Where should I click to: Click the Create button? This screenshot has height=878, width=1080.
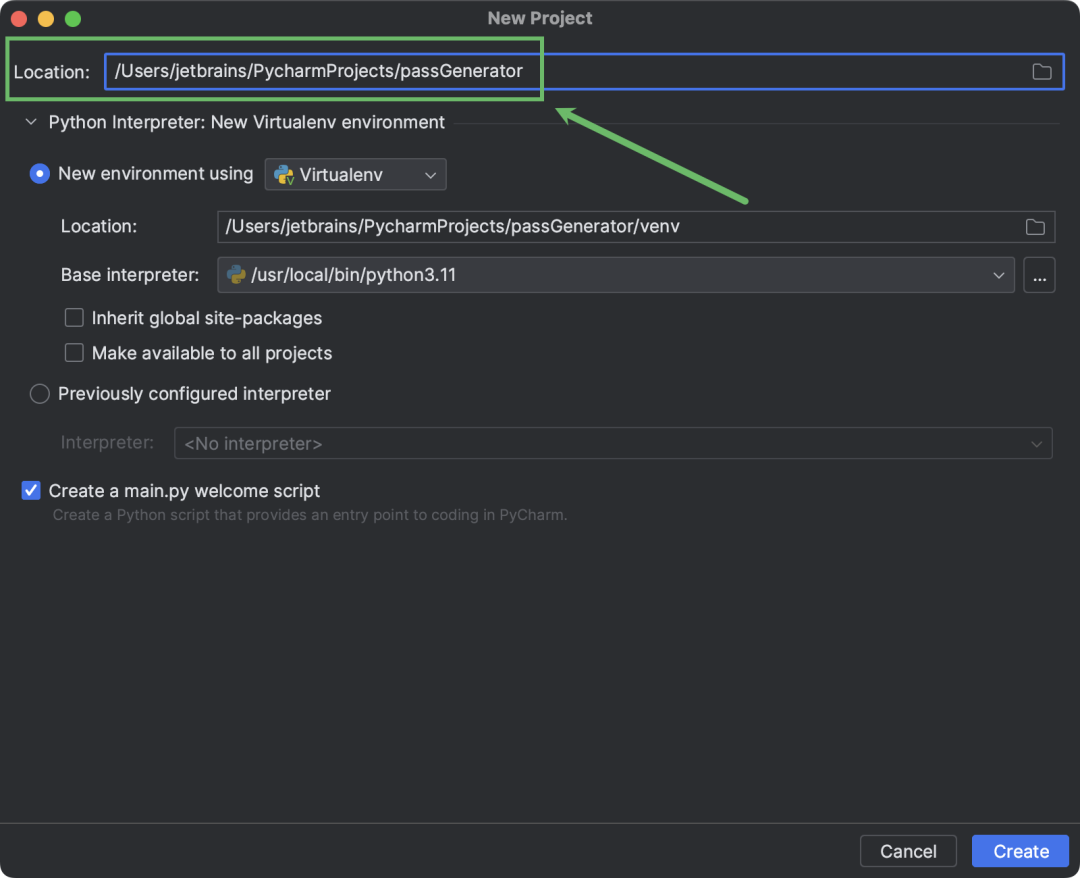[1020, 851]
